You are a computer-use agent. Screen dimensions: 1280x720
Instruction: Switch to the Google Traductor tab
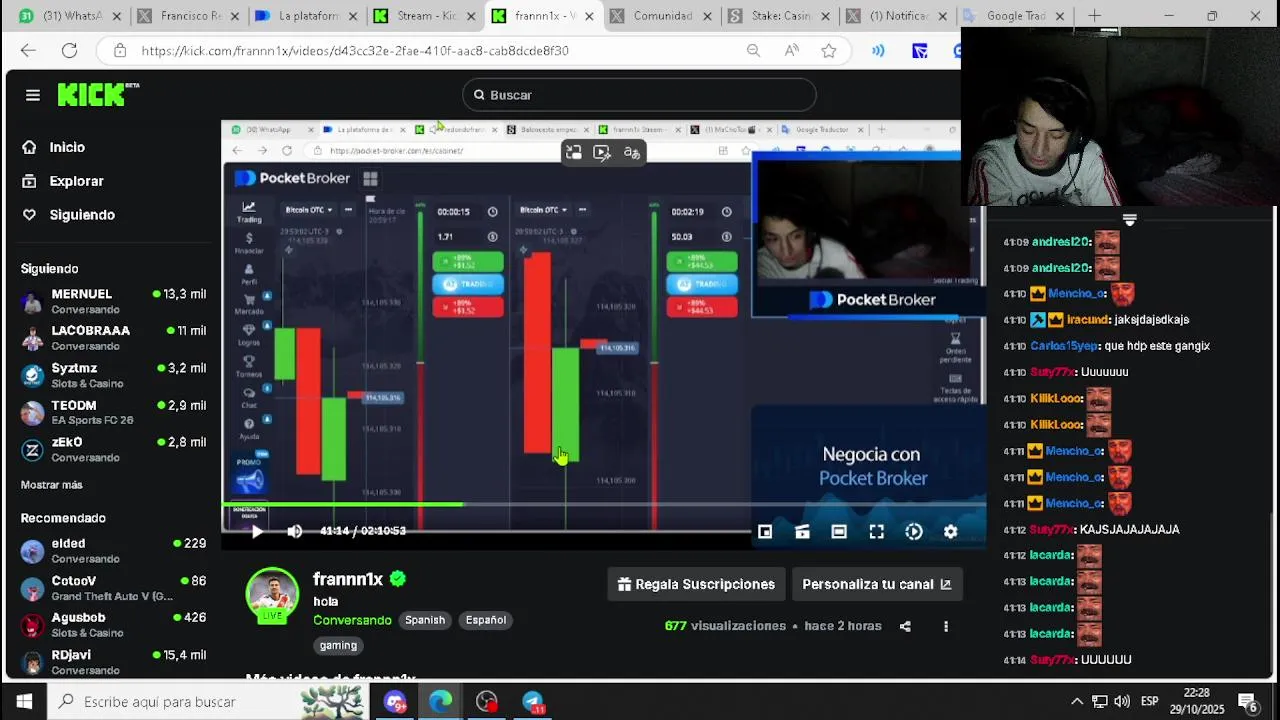tap(1015, 16)
